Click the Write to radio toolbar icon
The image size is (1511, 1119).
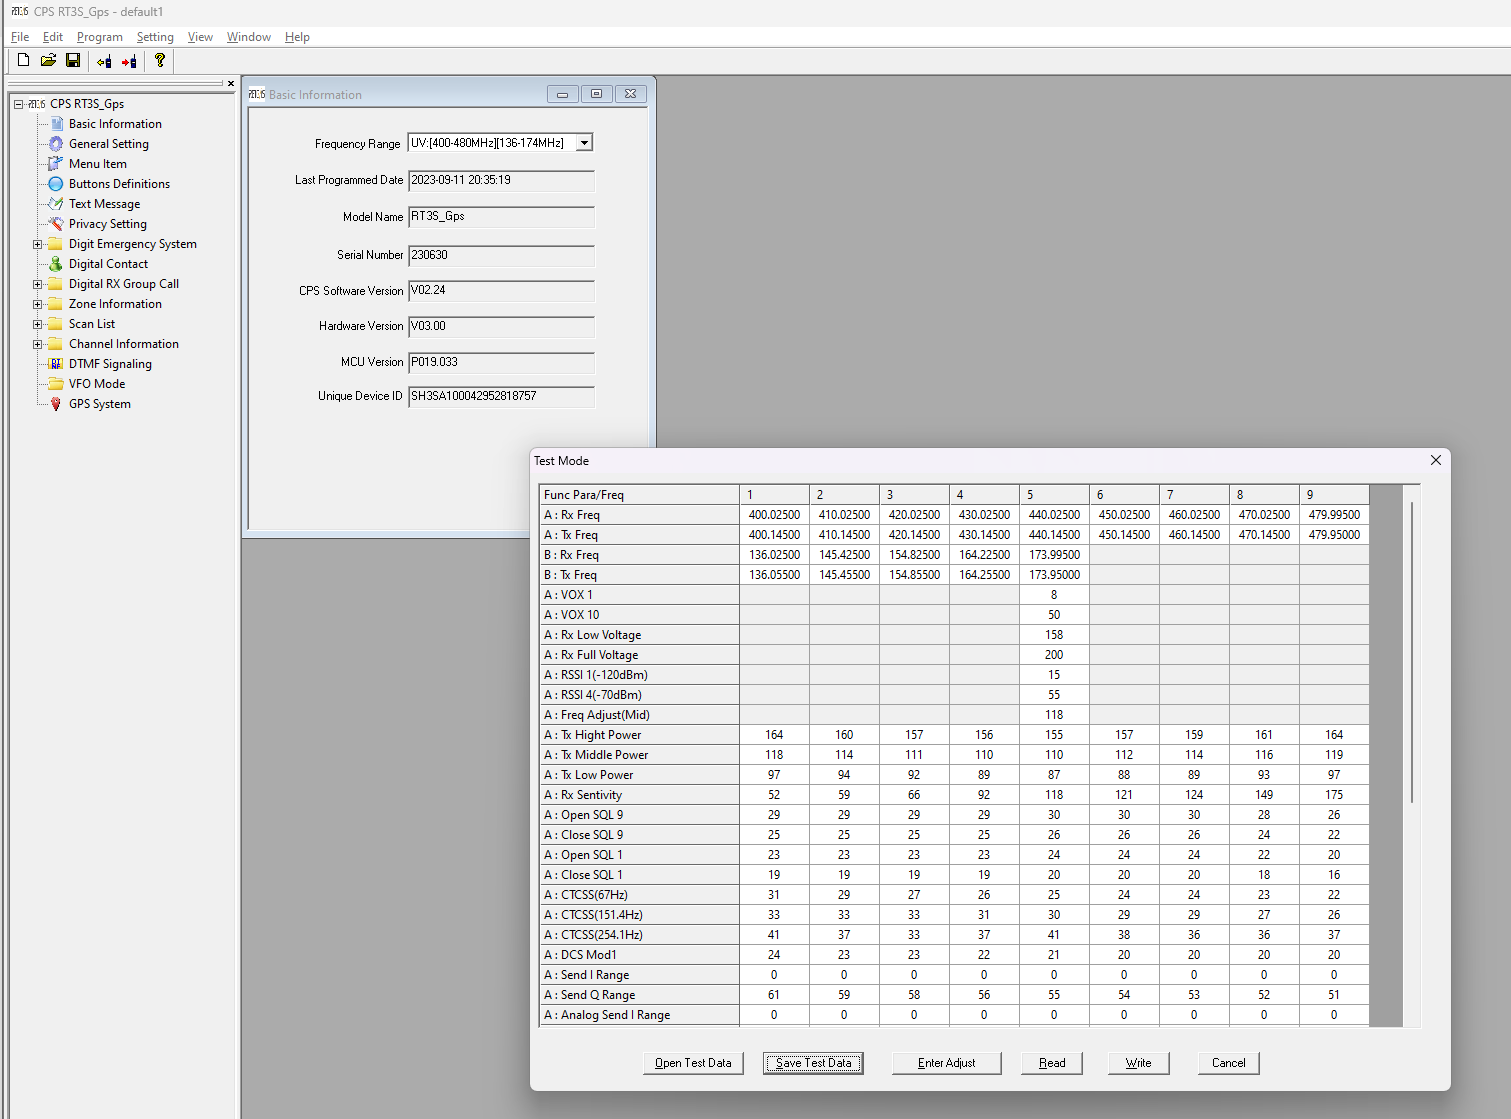(x=129, y=61)
